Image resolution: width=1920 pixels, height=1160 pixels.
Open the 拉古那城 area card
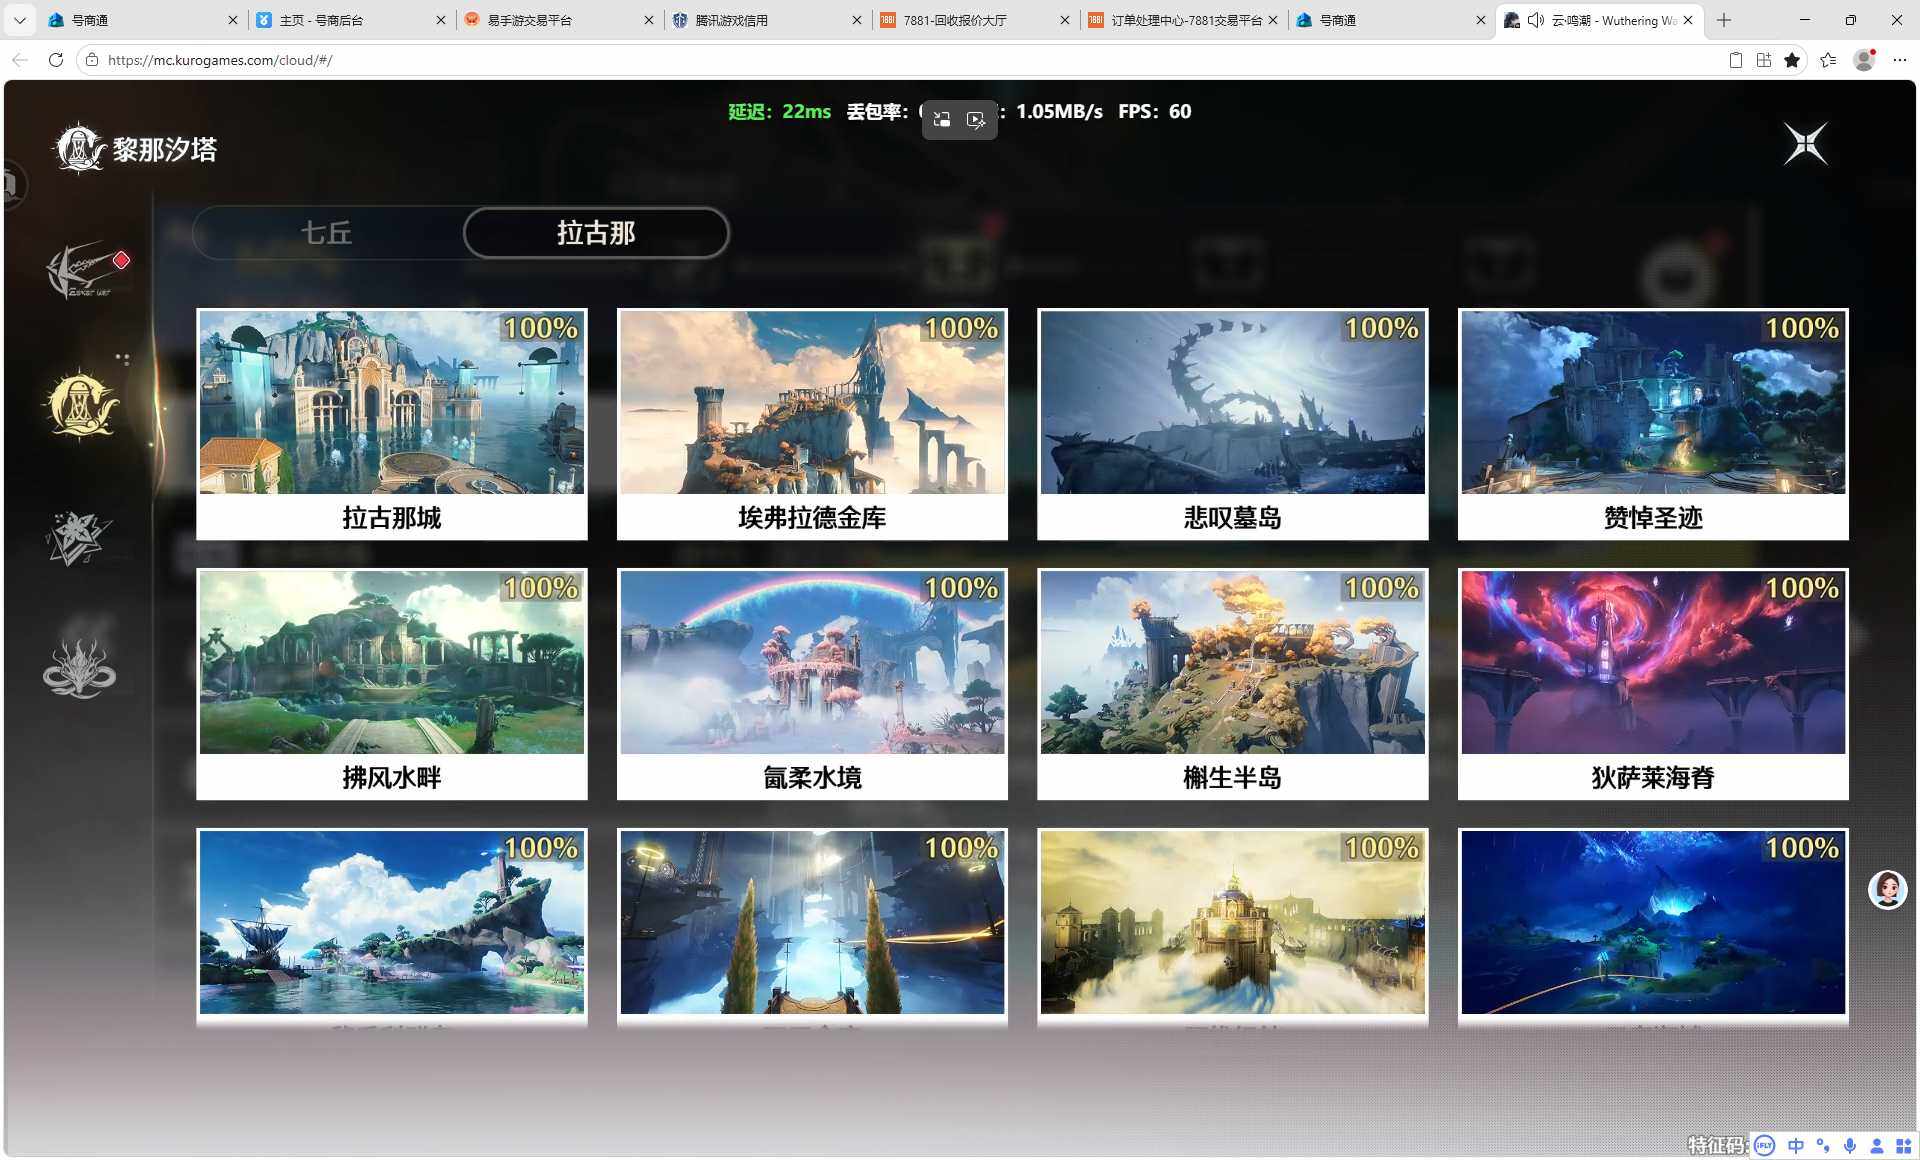click(x=392, y=424)
